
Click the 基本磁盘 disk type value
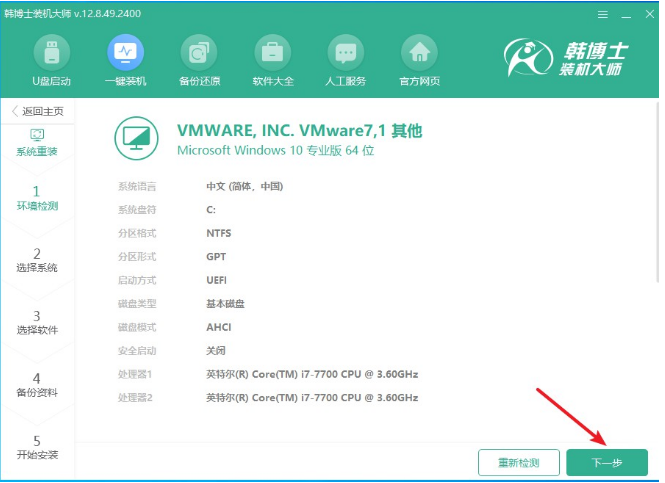[x=225, y=304]
